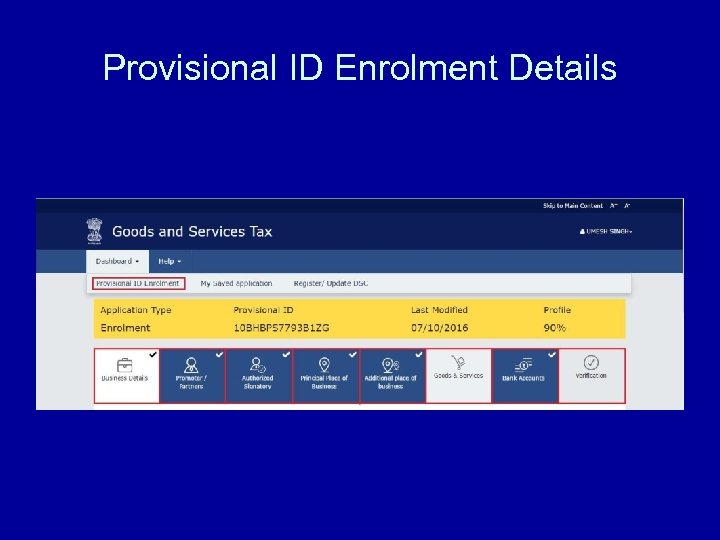Viewport: 720px width, 540px height.
Task: Click the profile value 90%
Action: click(555, 328)
